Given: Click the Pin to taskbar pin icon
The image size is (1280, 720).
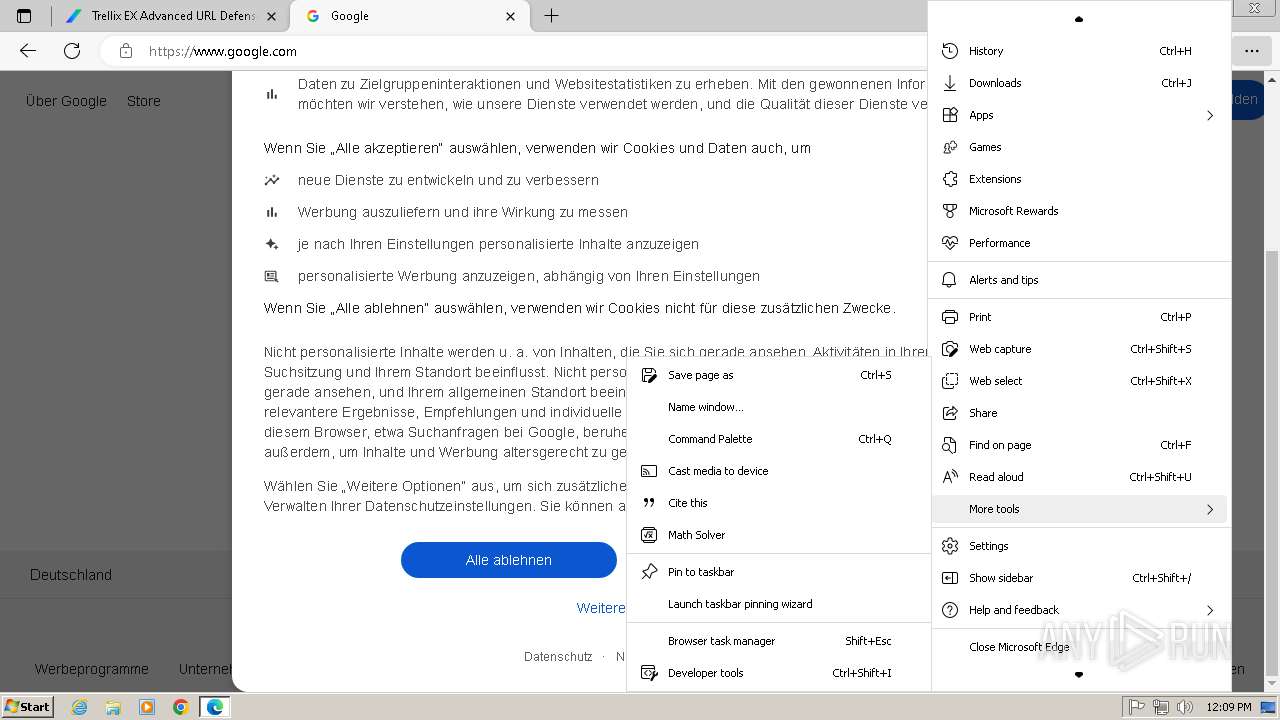Looking at the screenshot, I should [x=649, y=572].
